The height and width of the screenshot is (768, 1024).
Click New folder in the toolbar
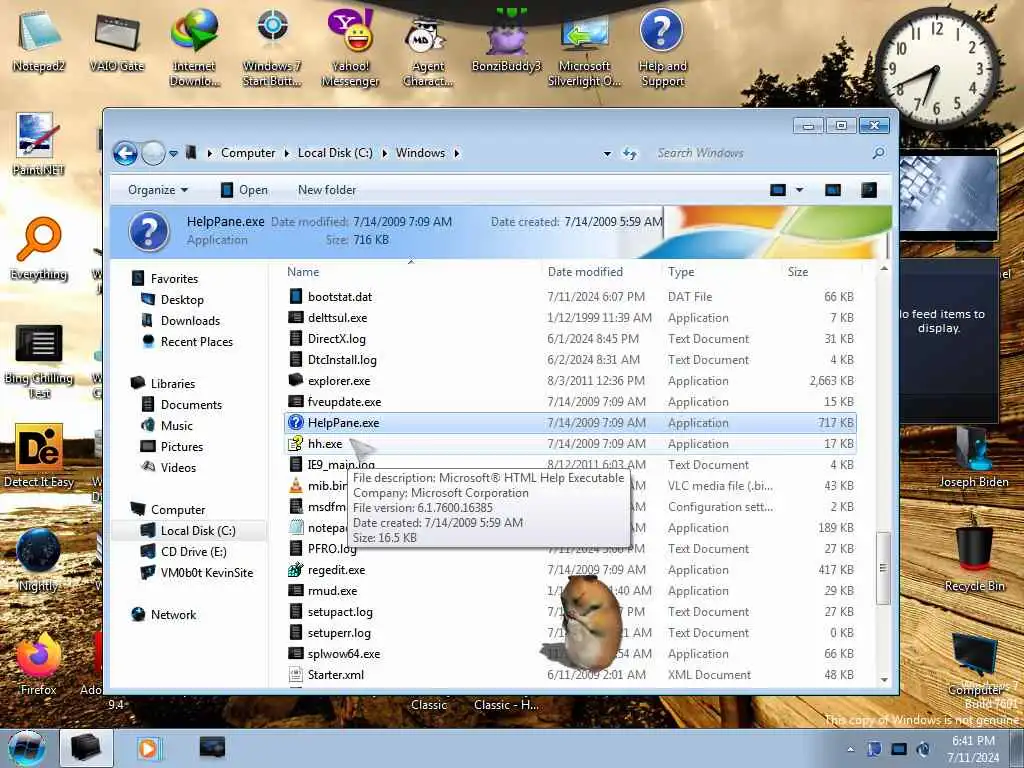click(x=327, y=190)
